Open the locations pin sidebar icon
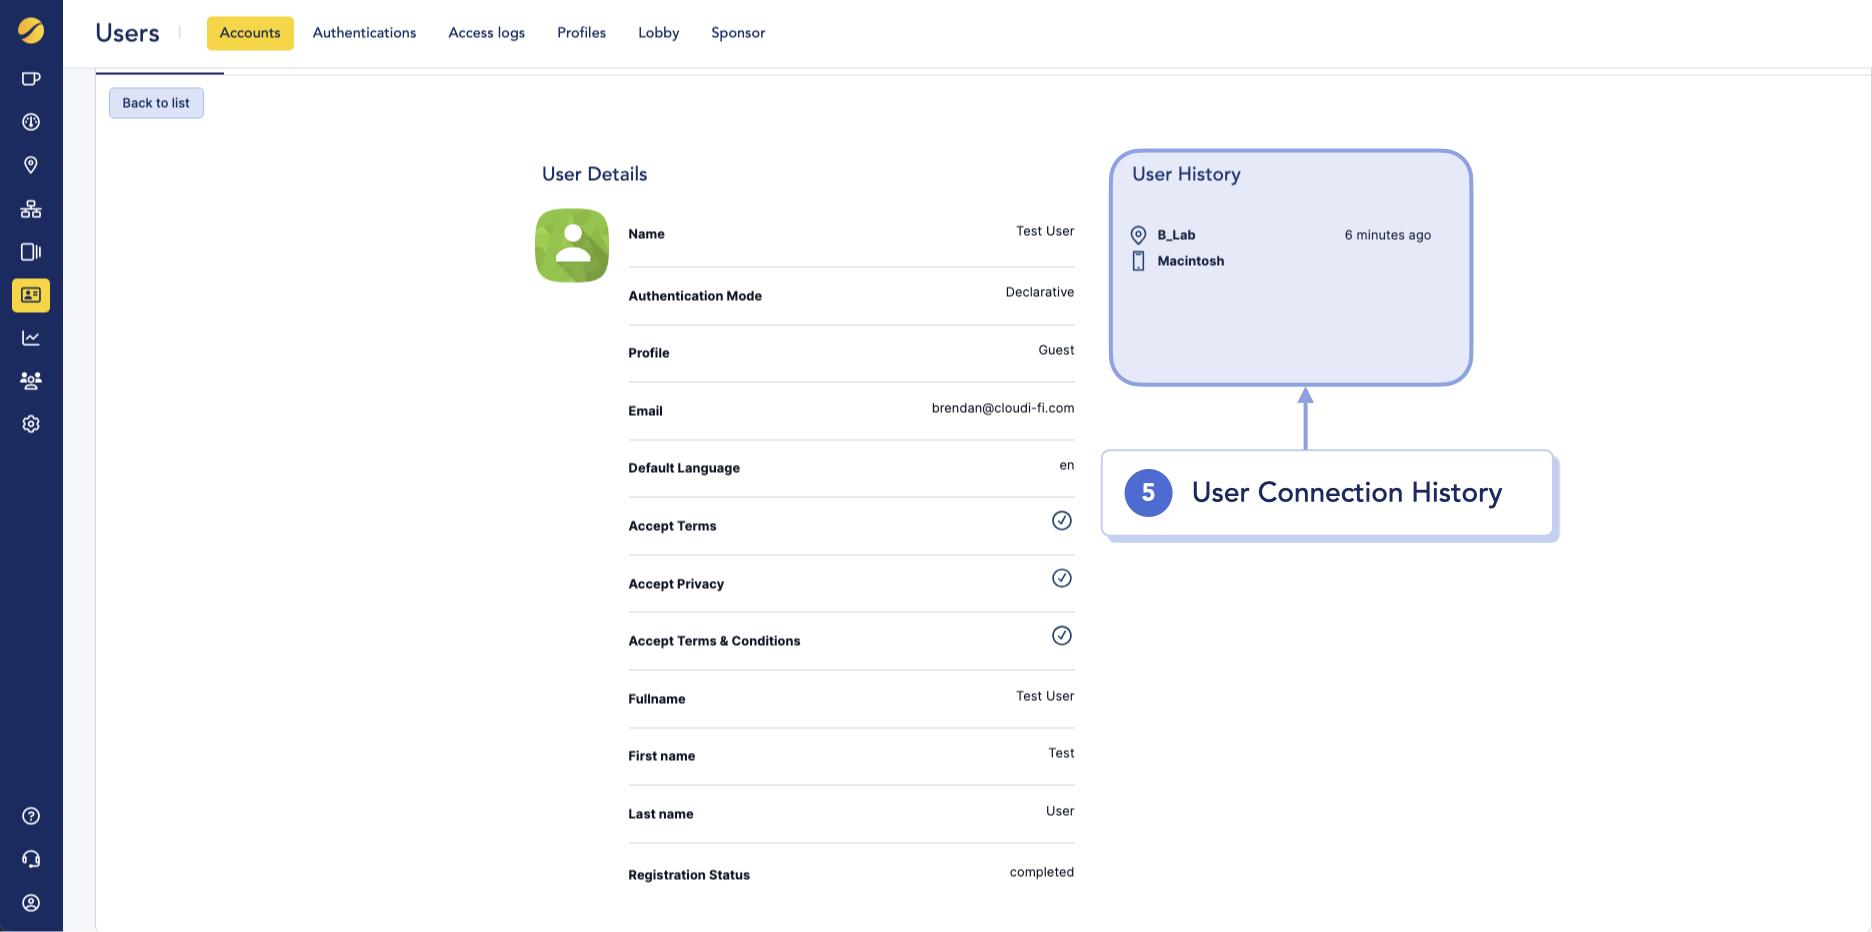This screenshot has height=932, width=1872. [31, 165]
